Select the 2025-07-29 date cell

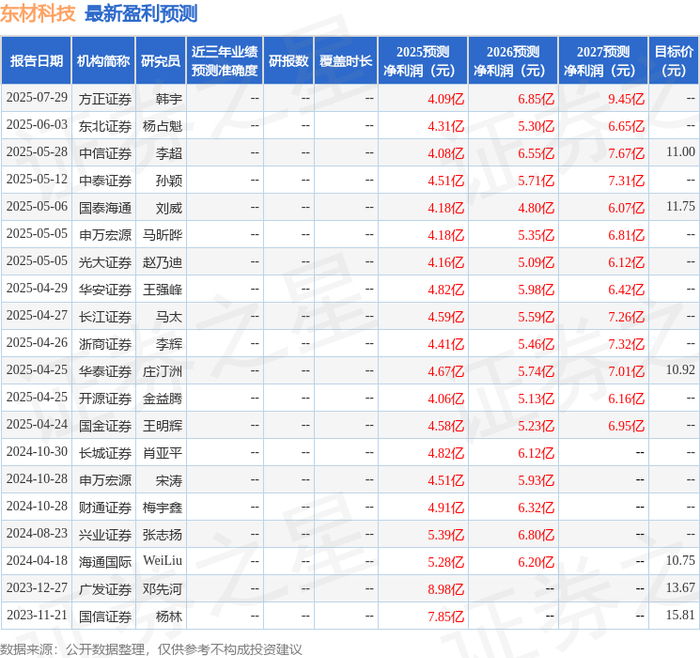click(37, 98)
